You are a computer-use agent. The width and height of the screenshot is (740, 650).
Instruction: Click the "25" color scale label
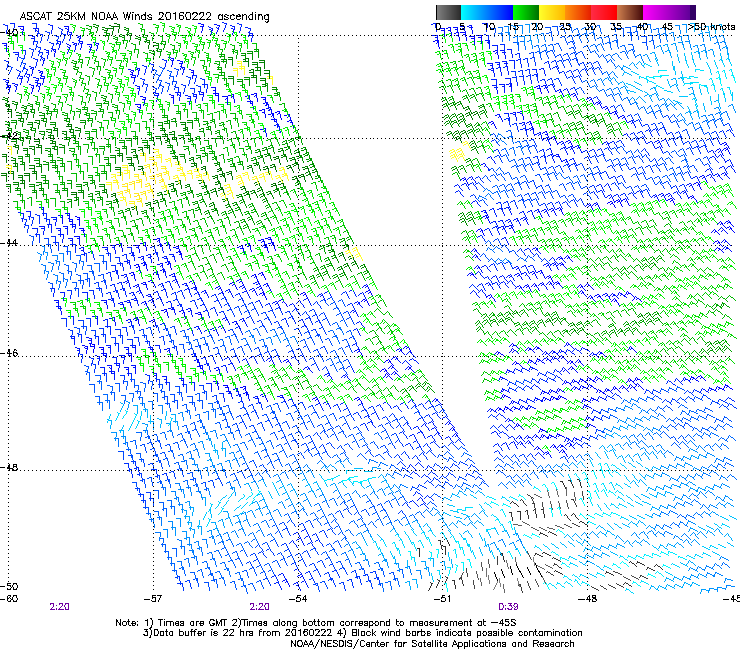point(565,27)
